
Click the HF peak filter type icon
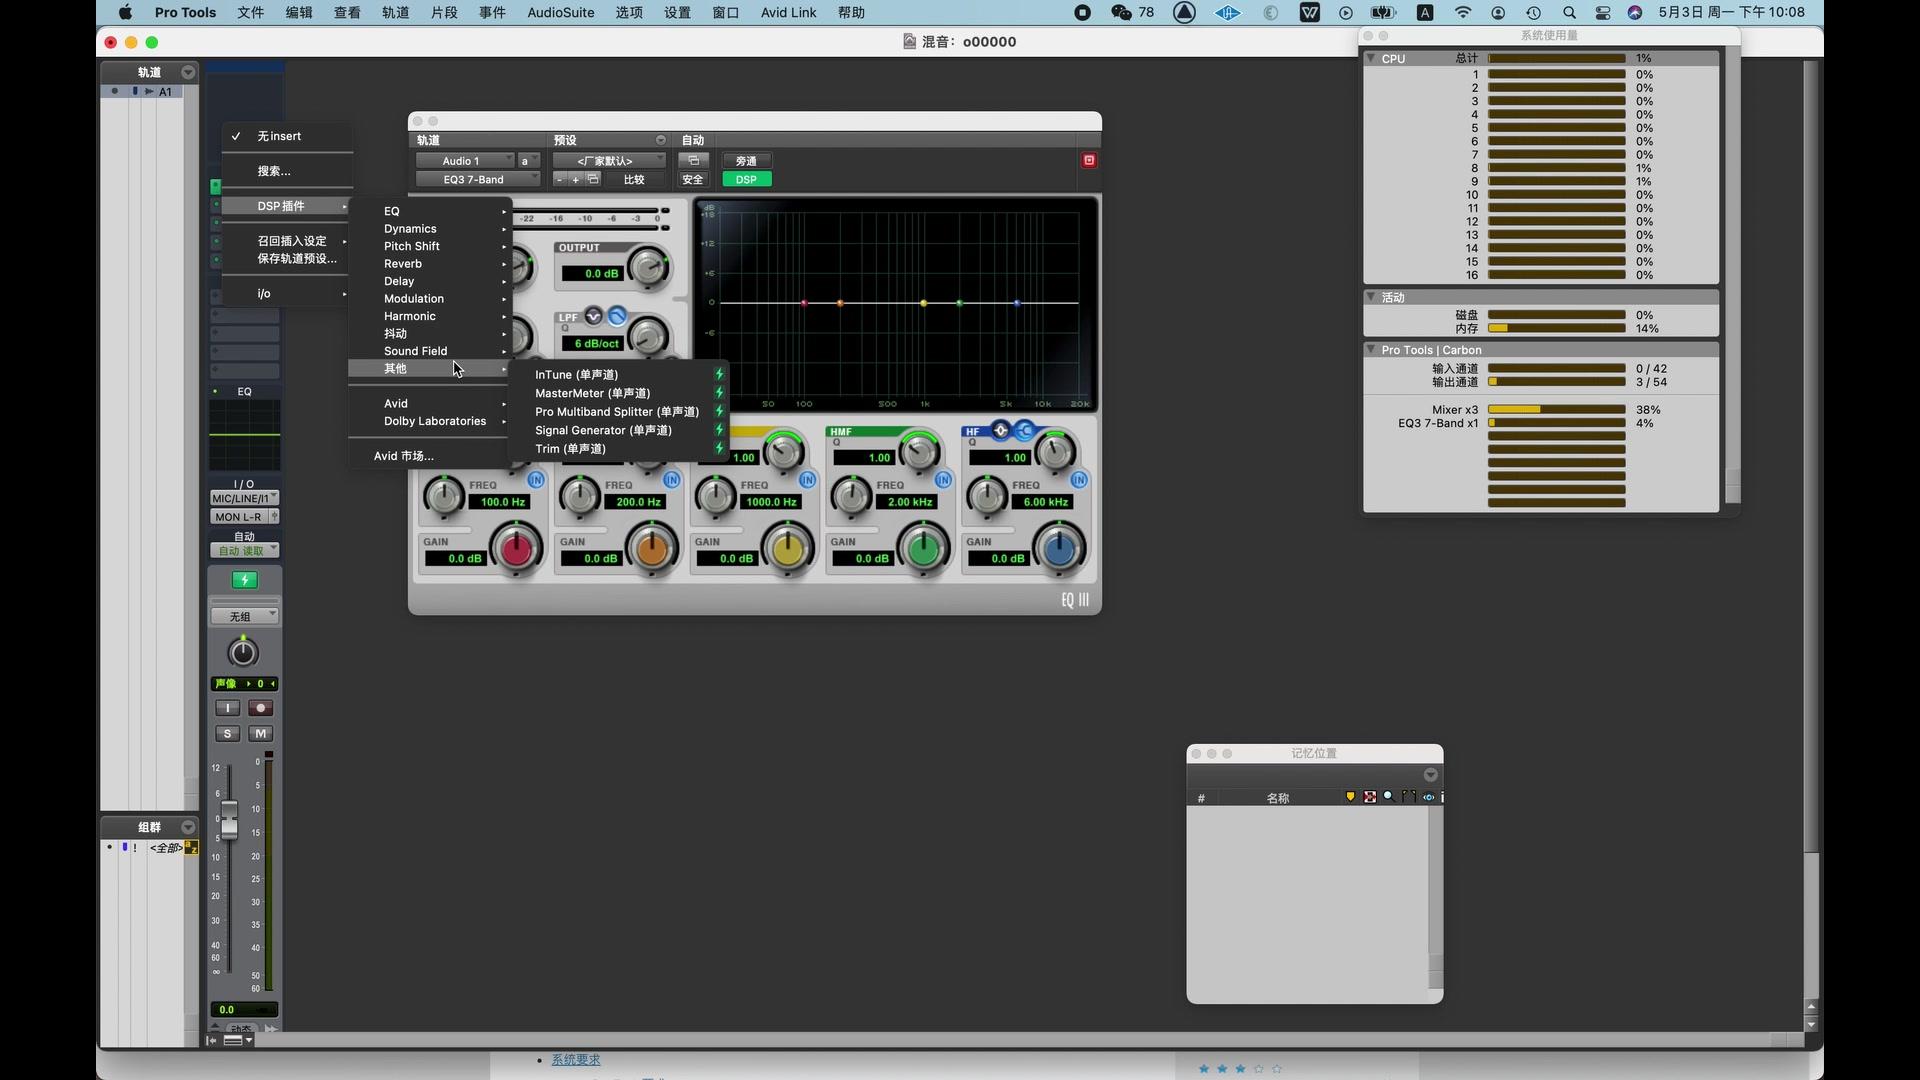pyautogui.click(x=1001, y=431)
